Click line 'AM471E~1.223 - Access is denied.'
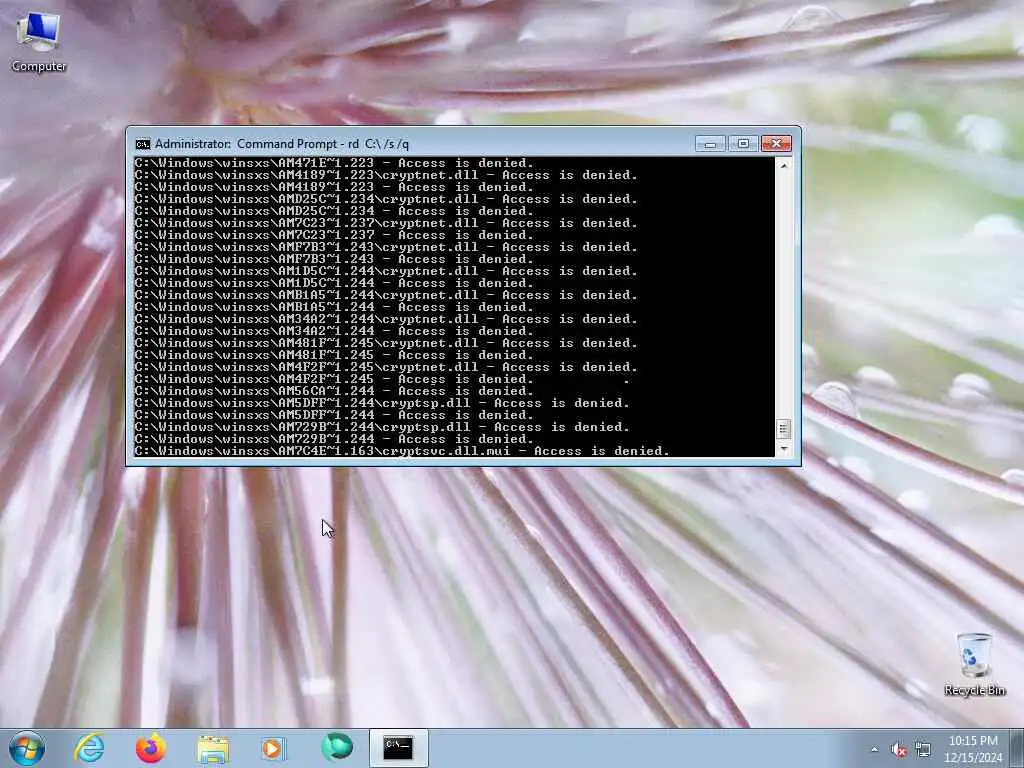The image size is (1024, 768). (334, 163)
